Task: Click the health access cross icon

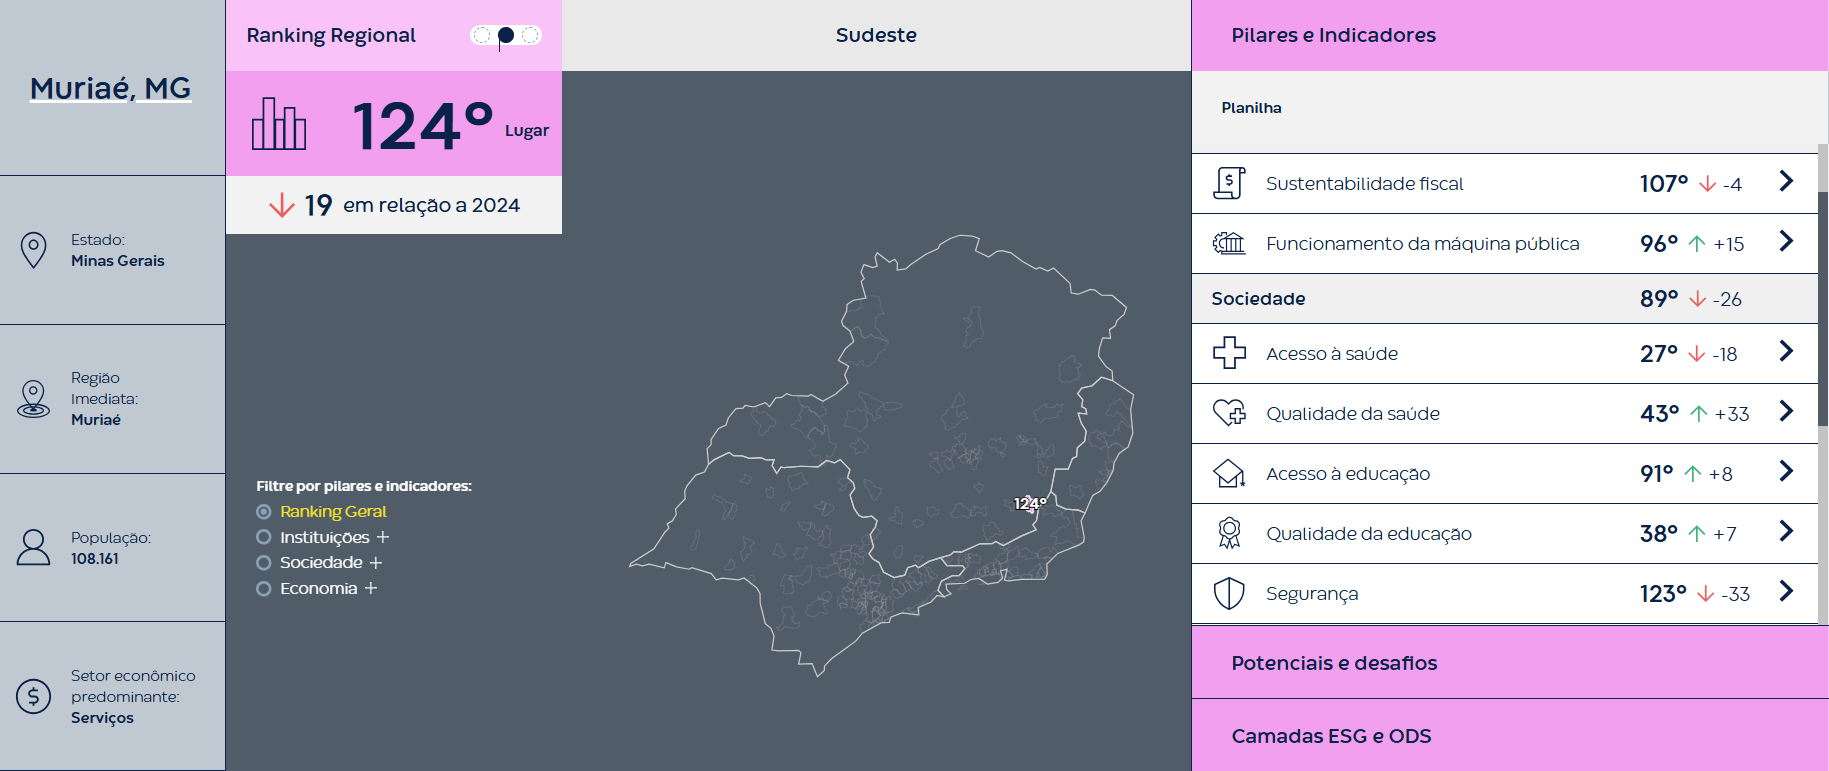Action: click(1229, 353)
